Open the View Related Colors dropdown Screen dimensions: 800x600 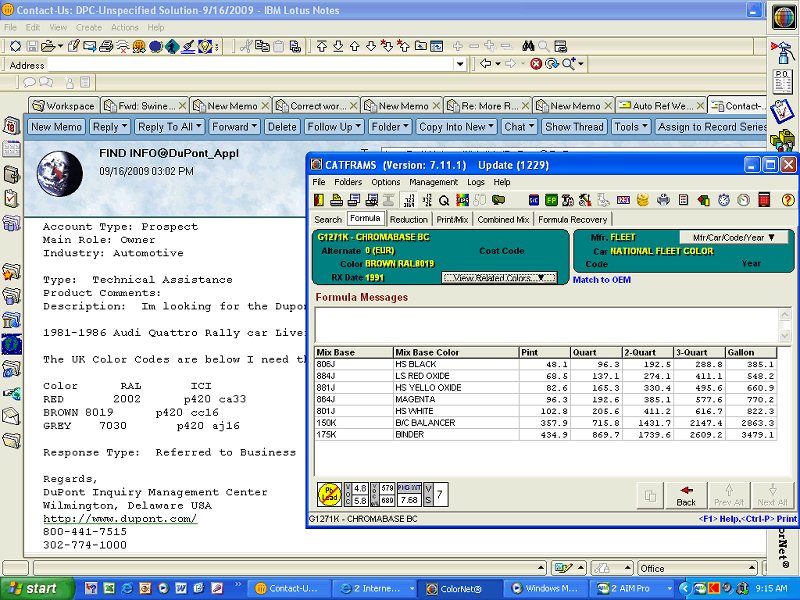498,277
